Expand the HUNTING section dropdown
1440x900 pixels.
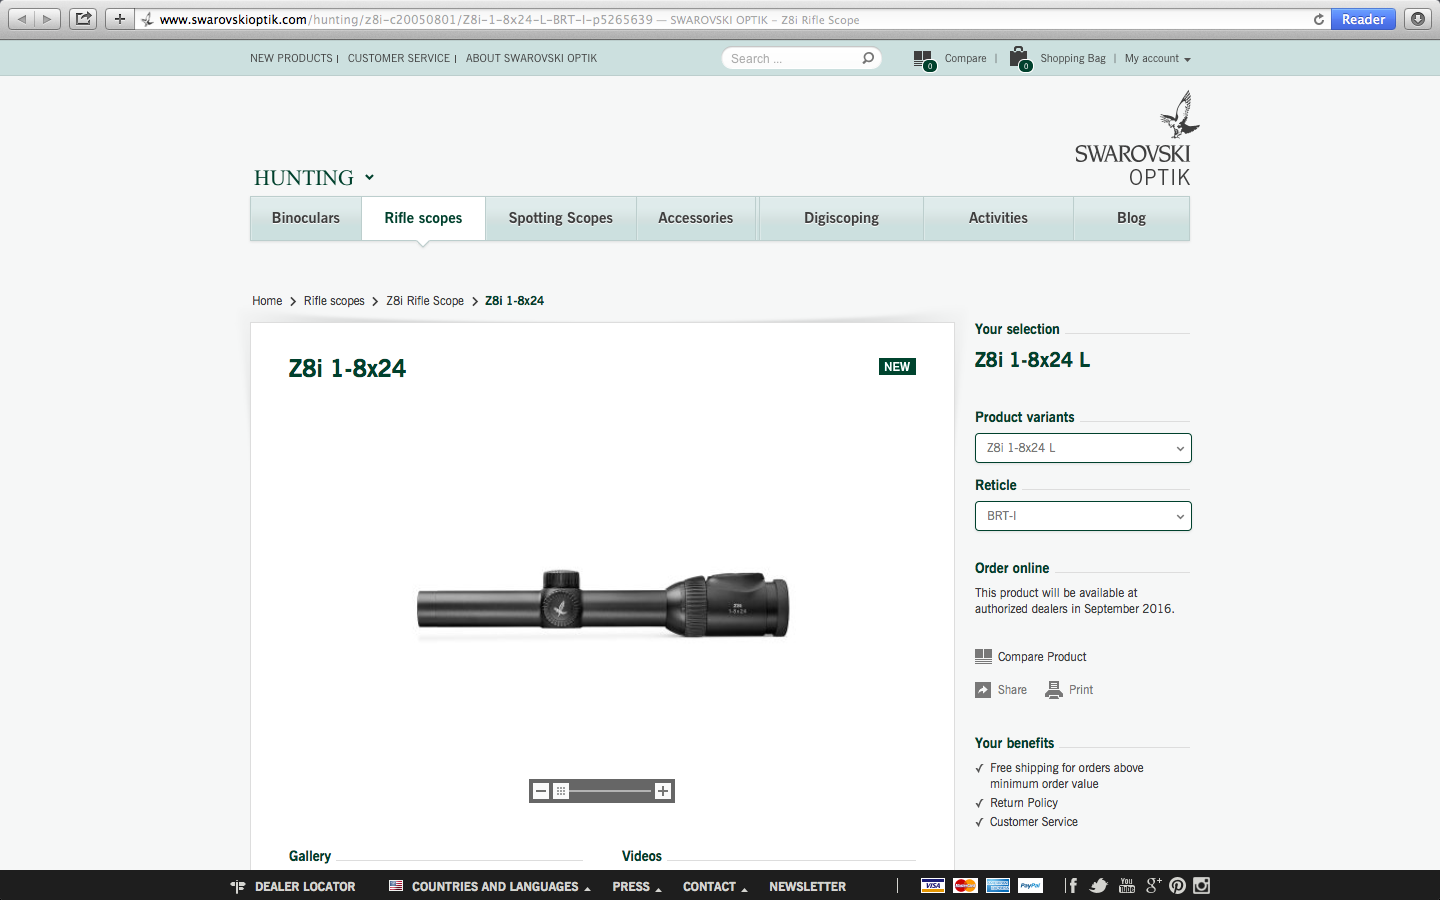click(x=313, y=177)
